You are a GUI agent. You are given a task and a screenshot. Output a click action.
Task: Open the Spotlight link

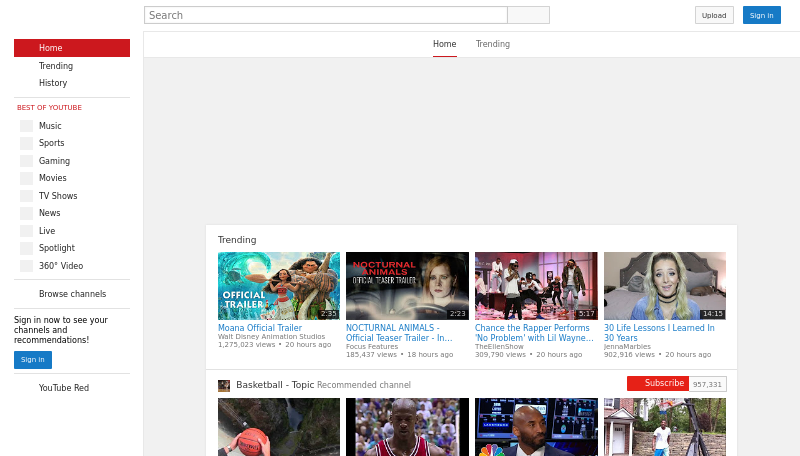click(x=57, y=248)
